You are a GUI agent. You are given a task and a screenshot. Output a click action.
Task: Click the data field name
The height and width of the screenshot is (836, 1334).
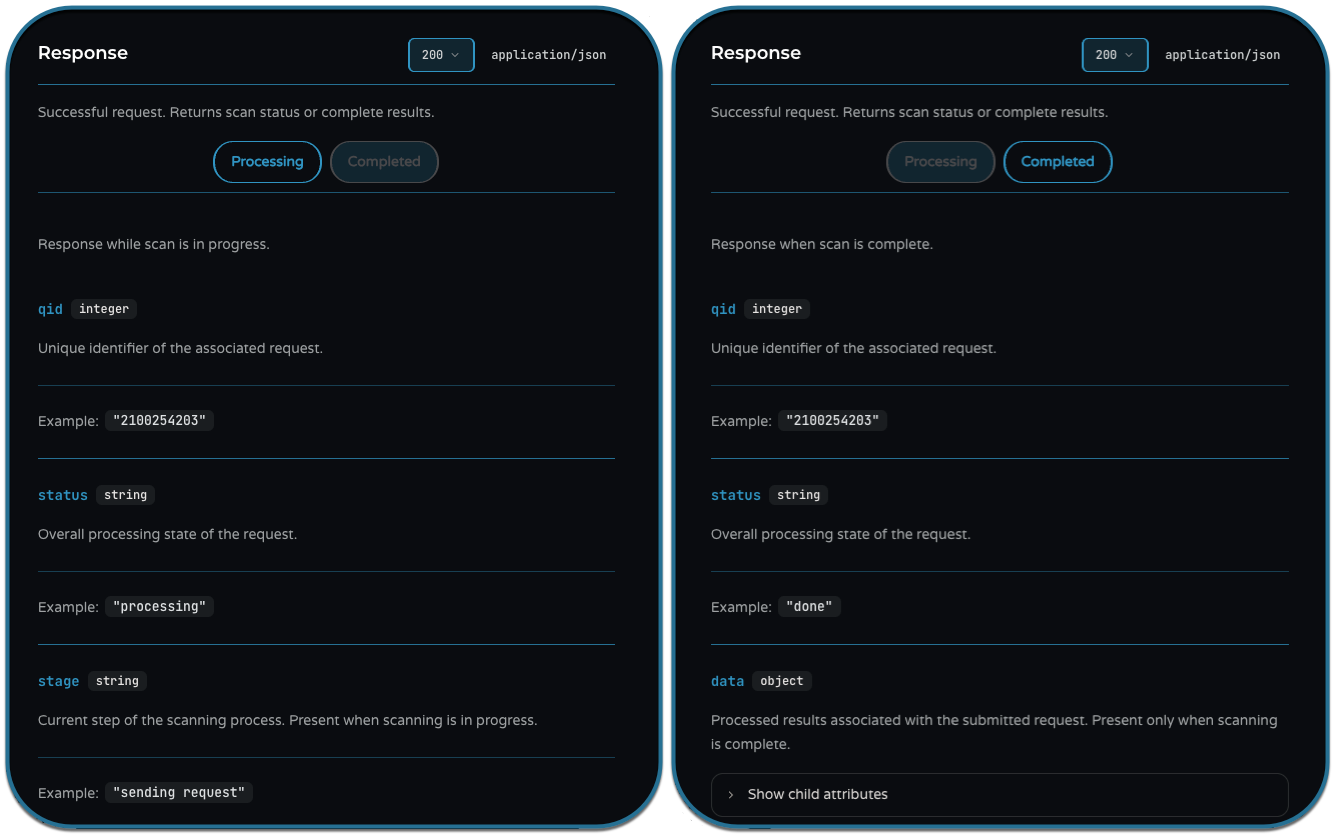point(727,681)
